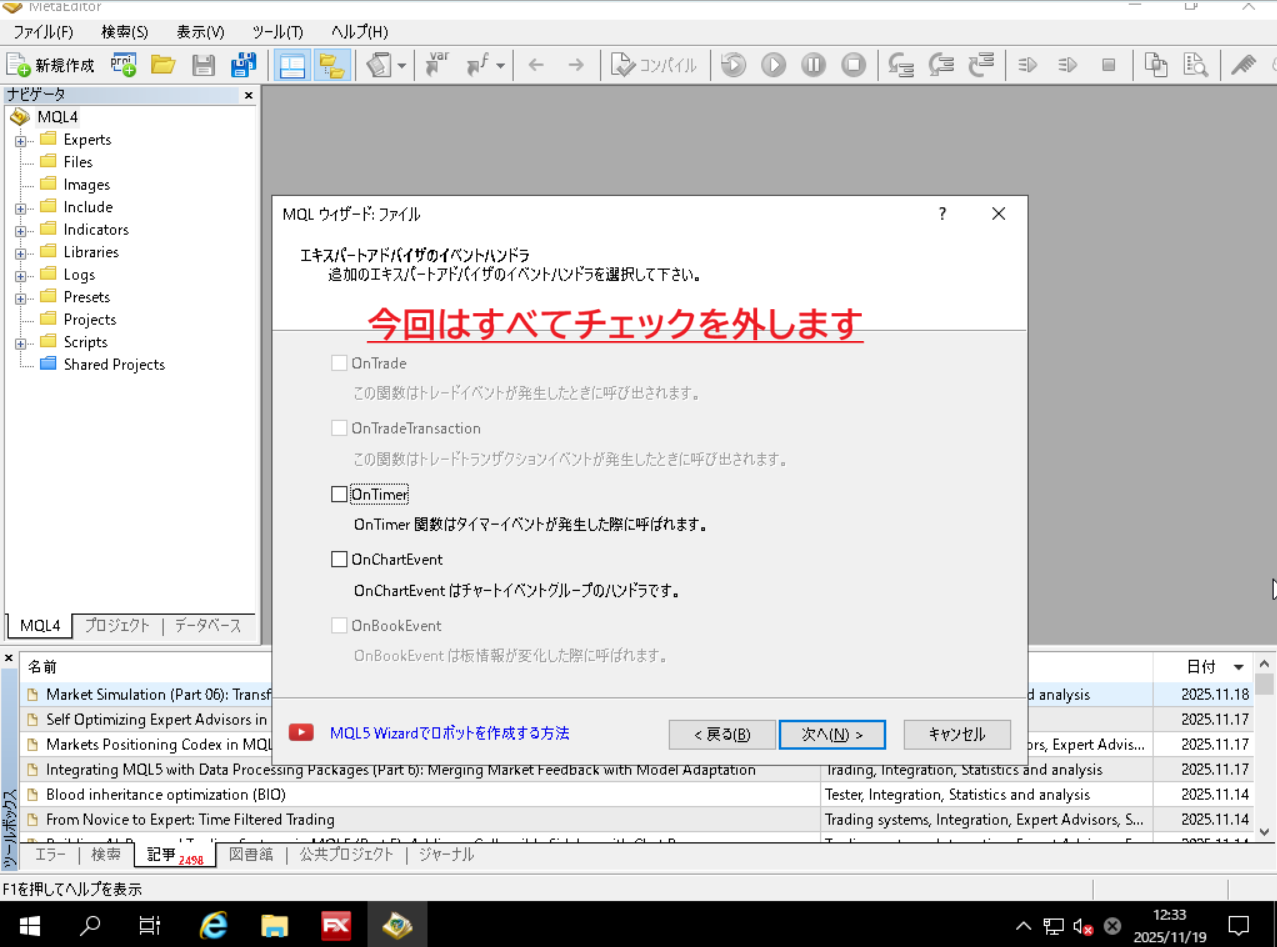The width and height of the screenshot is (1277, 947).
Task: Start debugging with the play icon
Action: coord(773,64)
